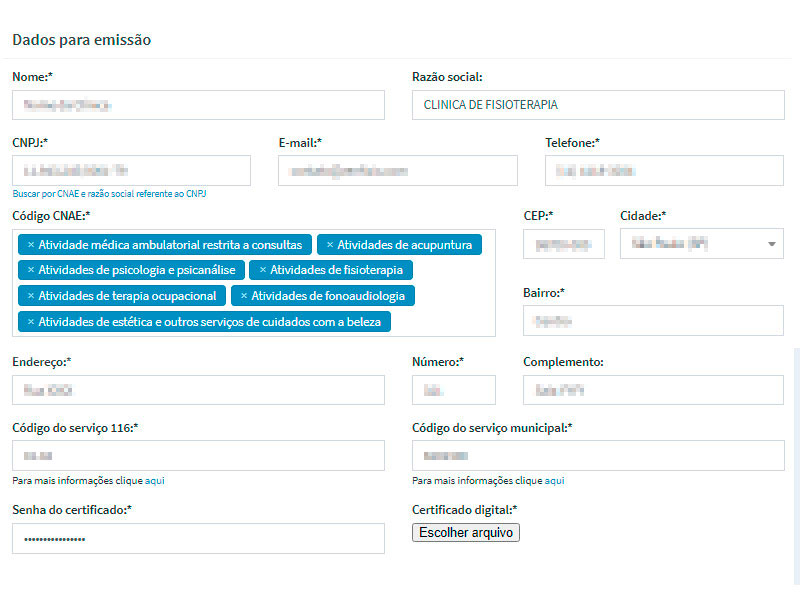Click 'aqui' link under Código do serviço municipal
The height and width of the screenshot is (600, 800).
(x=555, y=481)
